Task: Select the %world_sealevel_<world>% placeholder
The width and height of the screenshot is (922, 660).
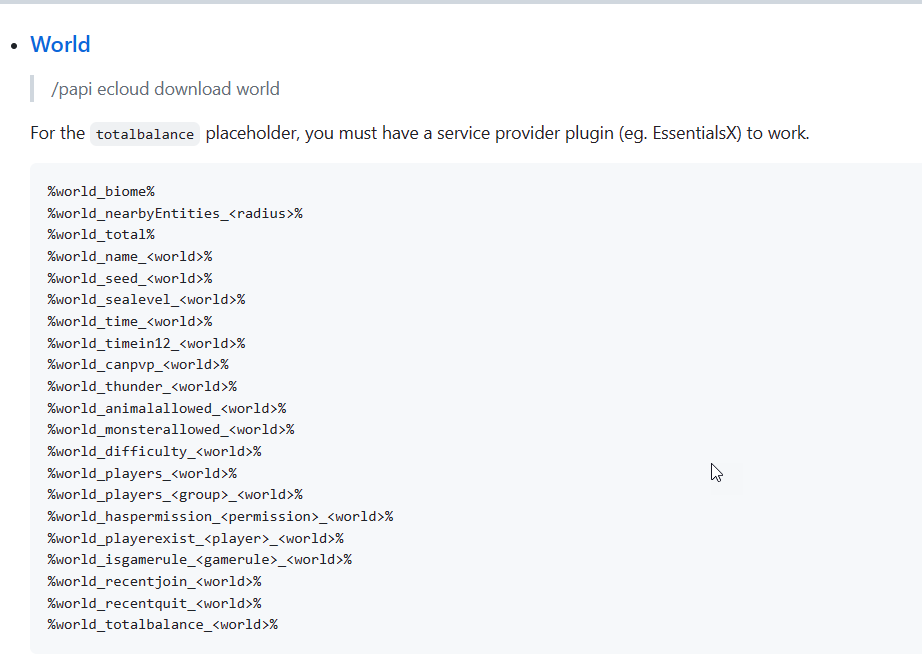Action: (x=146, y=299)
